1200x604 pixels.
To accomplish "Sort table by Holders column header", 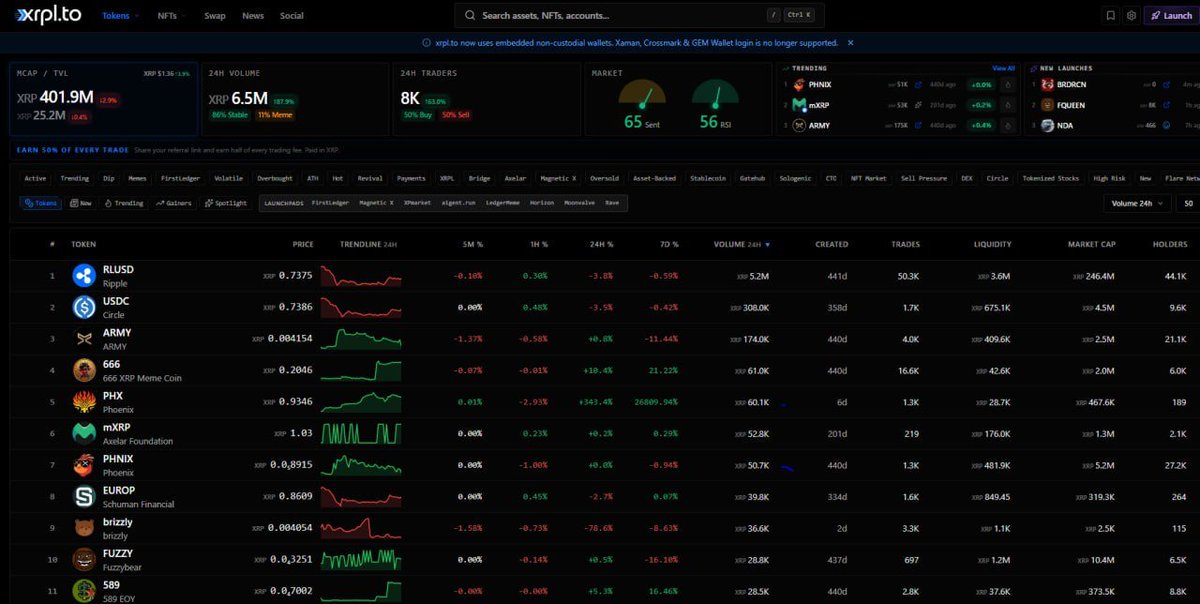I will pyautogui.click(x=1169, y=244).
